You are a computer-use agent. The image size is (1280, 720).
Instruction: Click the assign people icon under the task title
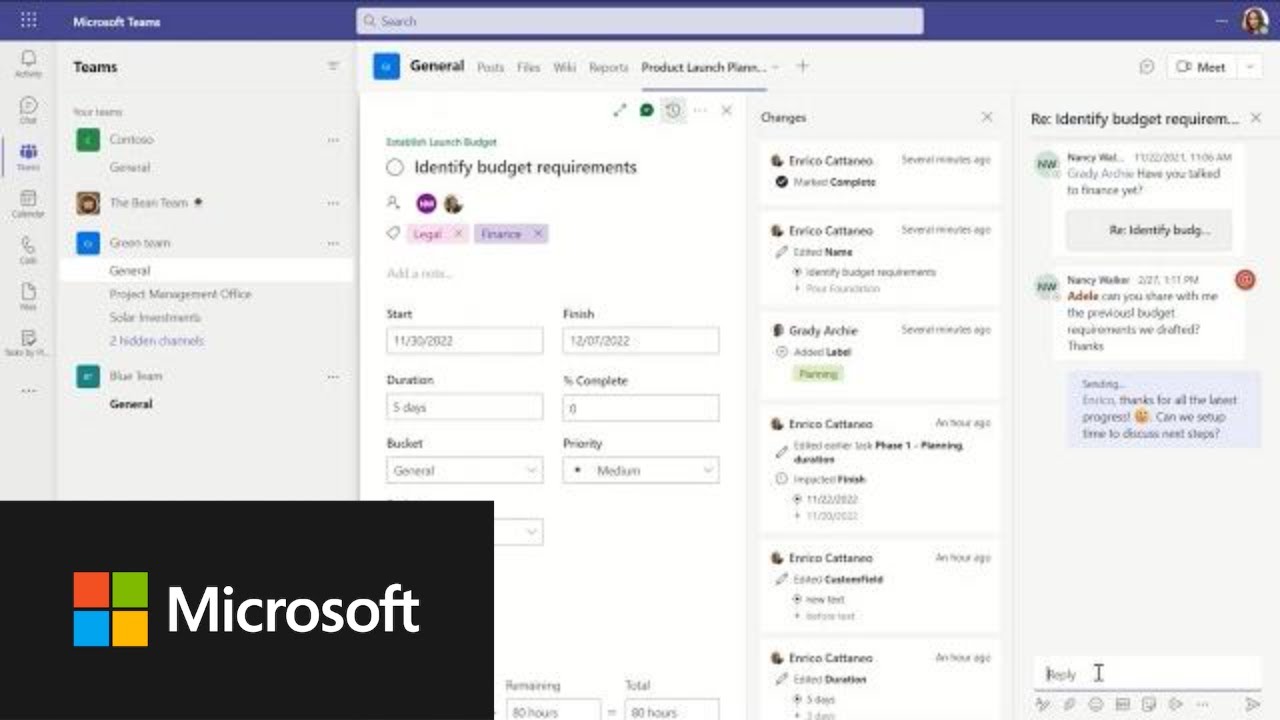pyautogui.click(x=394, y=203)
